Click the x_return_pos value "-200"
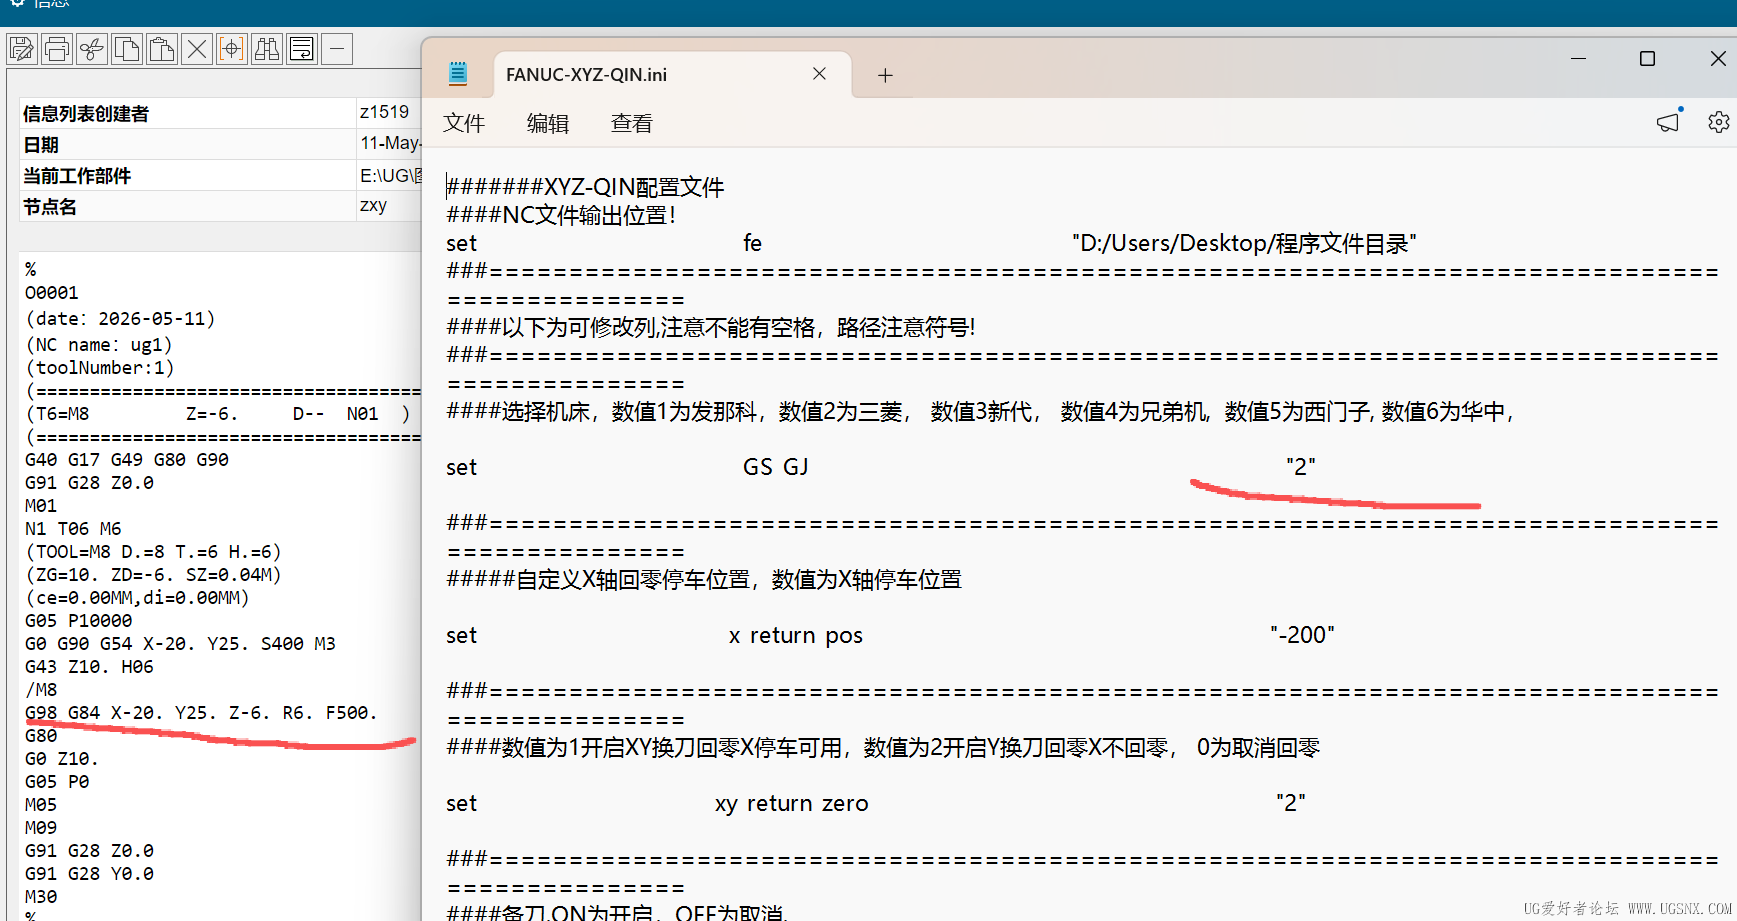Image resolution: width=1737 pixels, height=921 pixels. click(1302, 635)
